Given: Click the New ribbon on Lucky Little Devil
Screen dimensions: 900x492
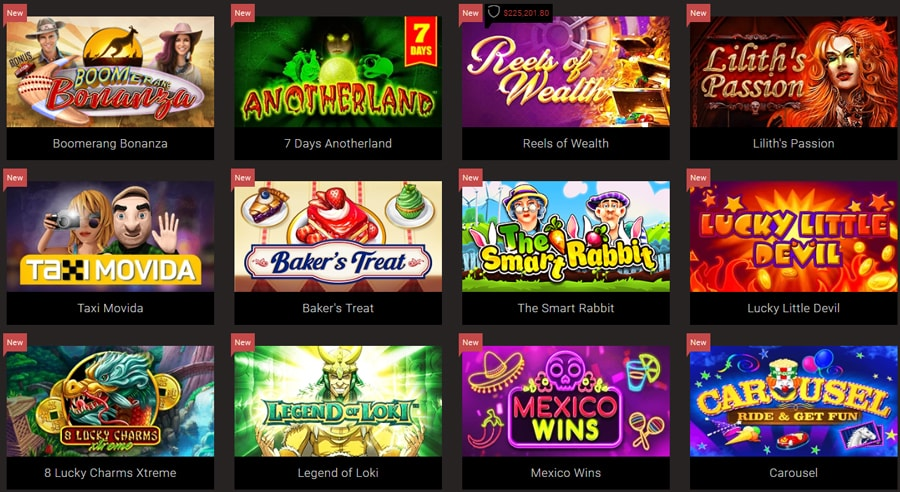Looking at the screenshot, I should (x=699, y=178).
